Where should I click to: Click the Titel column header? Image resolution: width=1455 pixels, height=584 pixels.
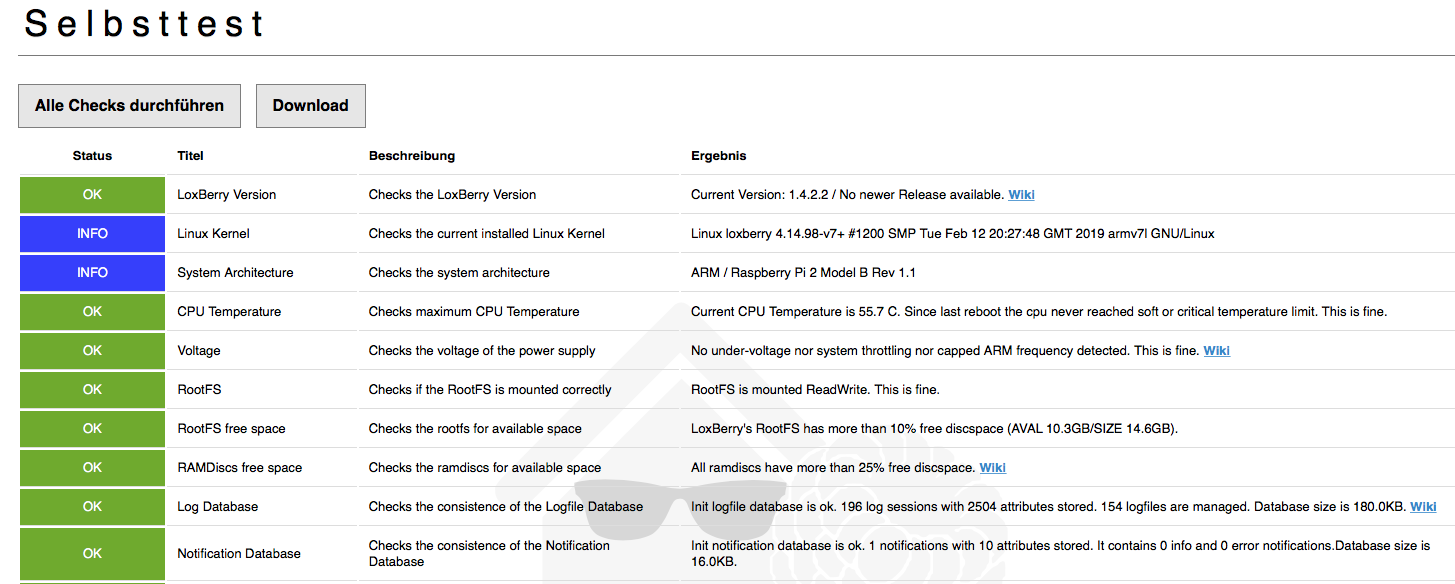click(x=190, y=156)
